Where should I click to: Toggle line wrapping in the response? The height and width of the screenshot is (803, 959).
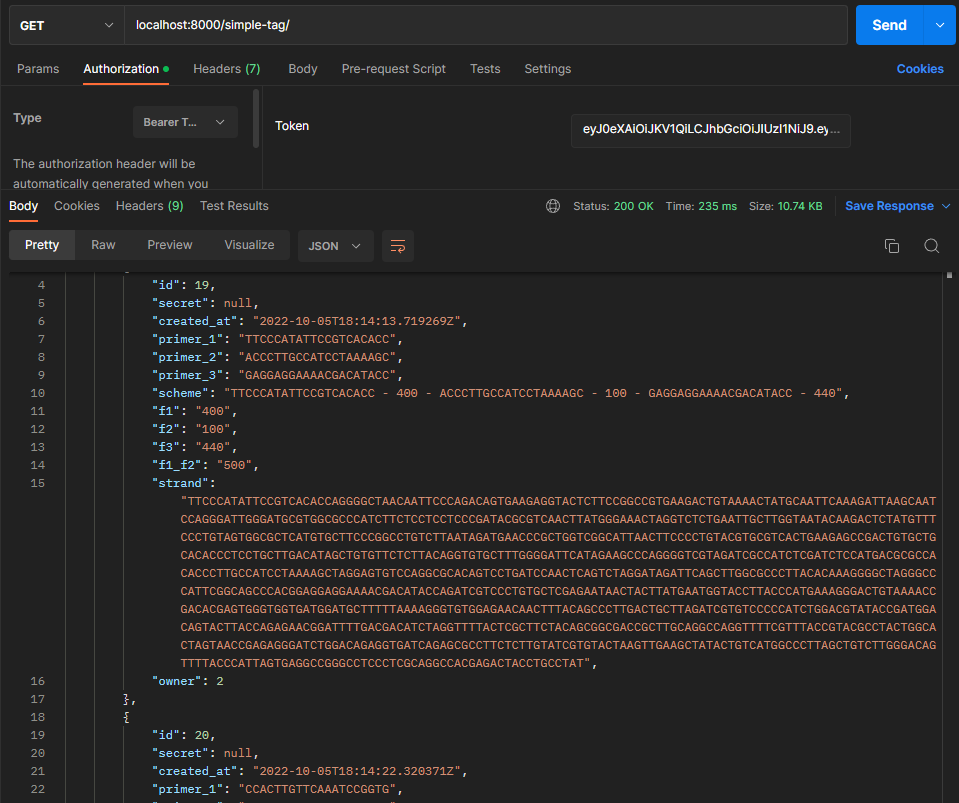(x=398, y=245)
